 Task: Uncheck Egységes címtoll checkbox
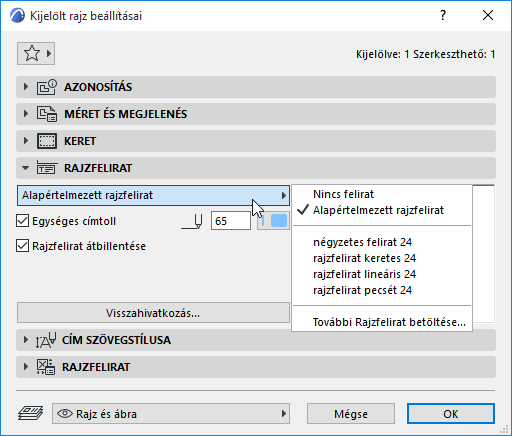22,221
